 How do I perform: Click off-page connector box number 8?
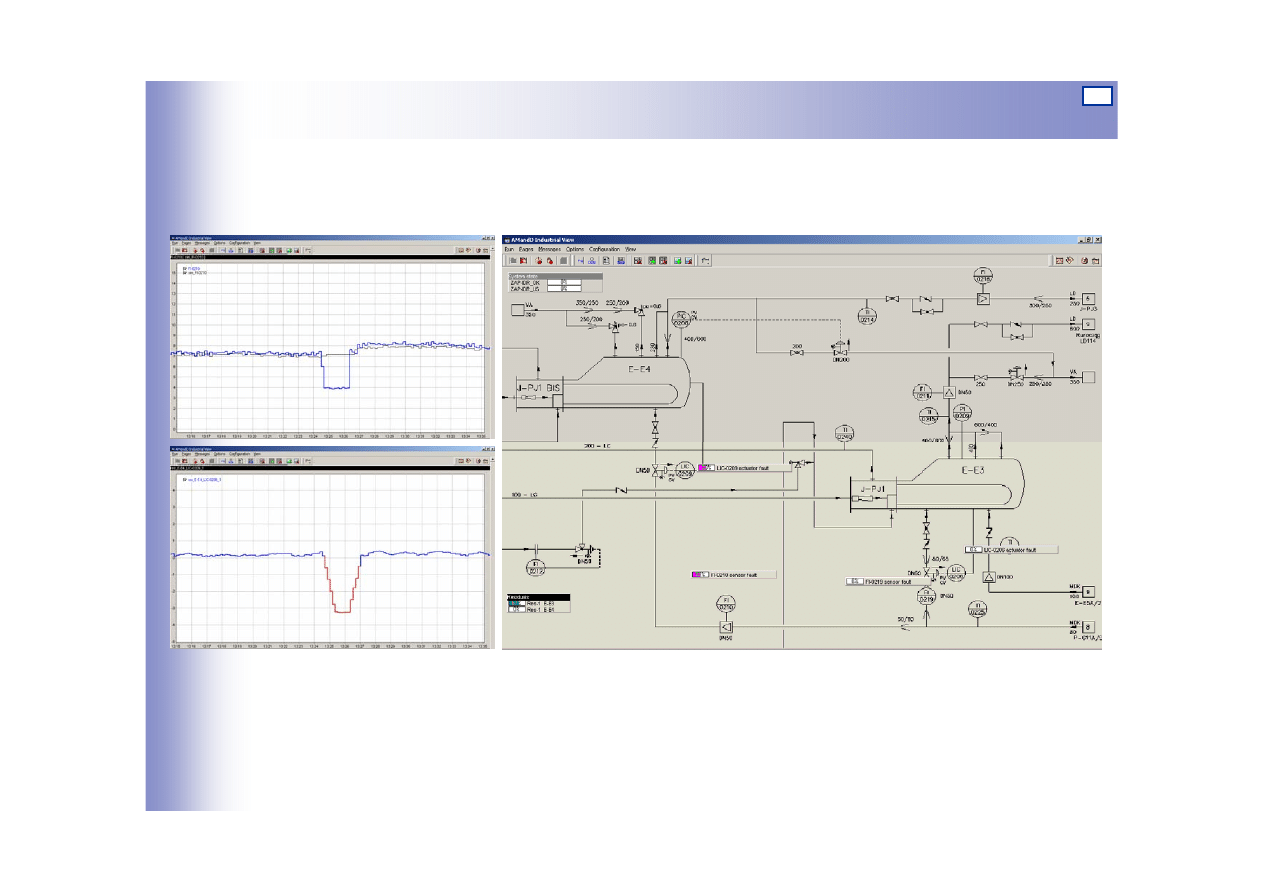1089,627
